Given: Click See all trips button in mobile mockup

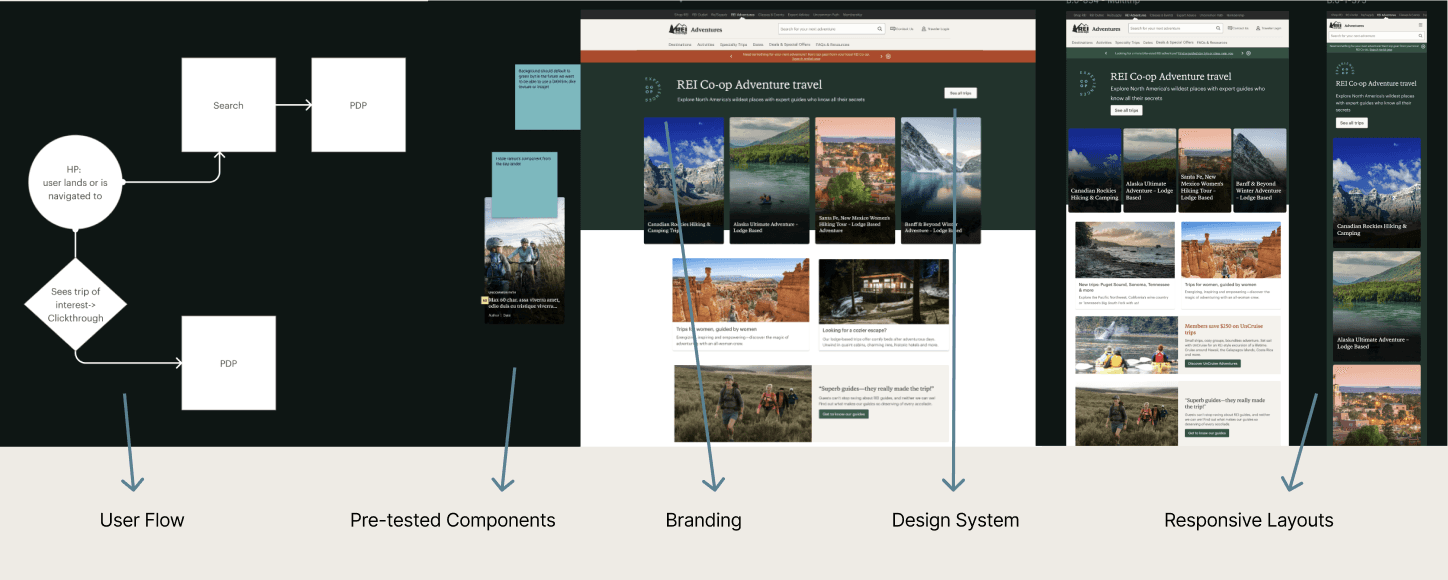Looking at the screenshot, I should coord(1352,123).
